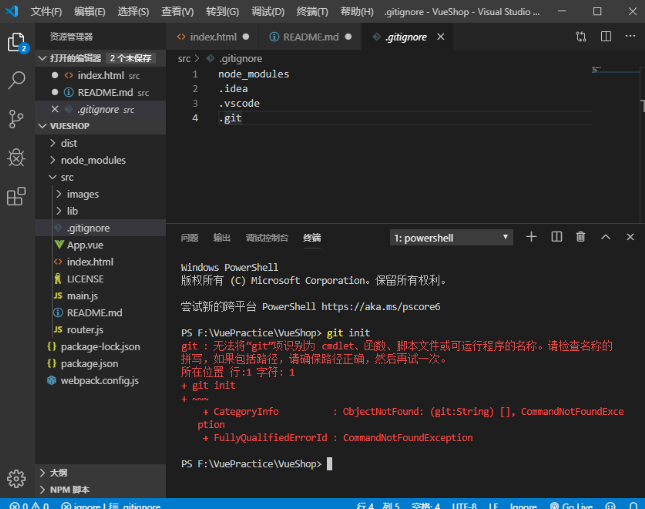
Task: Open the Debug view in activity bar
Action: [16, 158]
